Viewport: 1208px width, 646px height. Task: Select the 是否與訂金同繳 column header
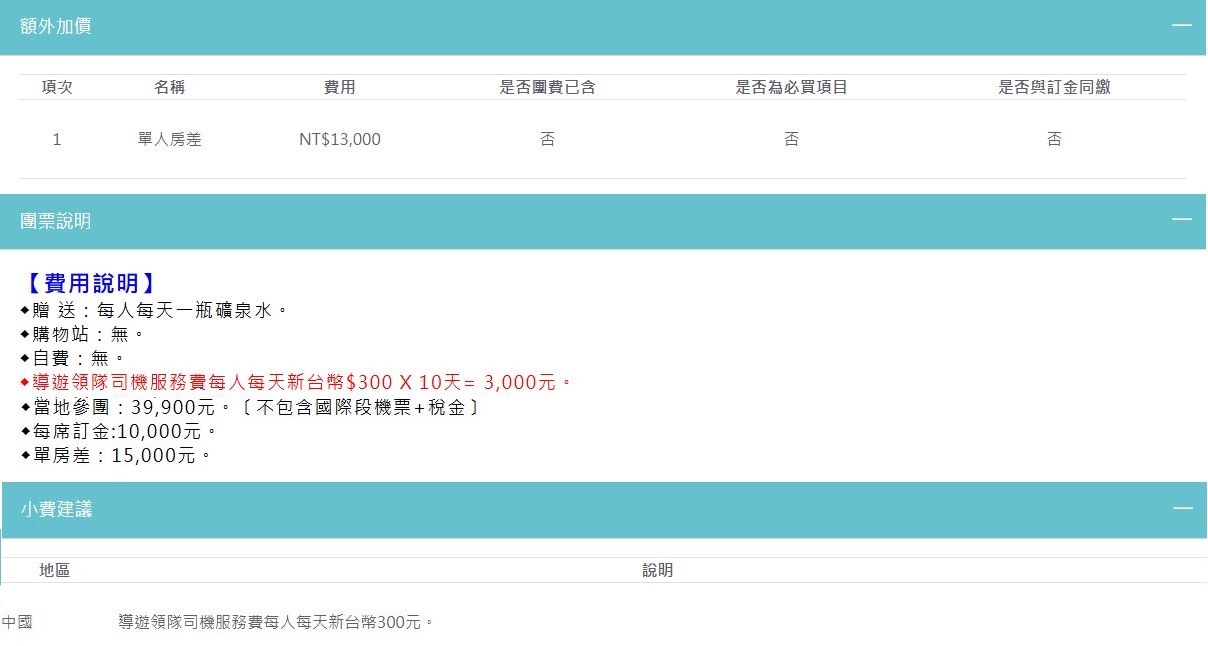click(1054, 87)
